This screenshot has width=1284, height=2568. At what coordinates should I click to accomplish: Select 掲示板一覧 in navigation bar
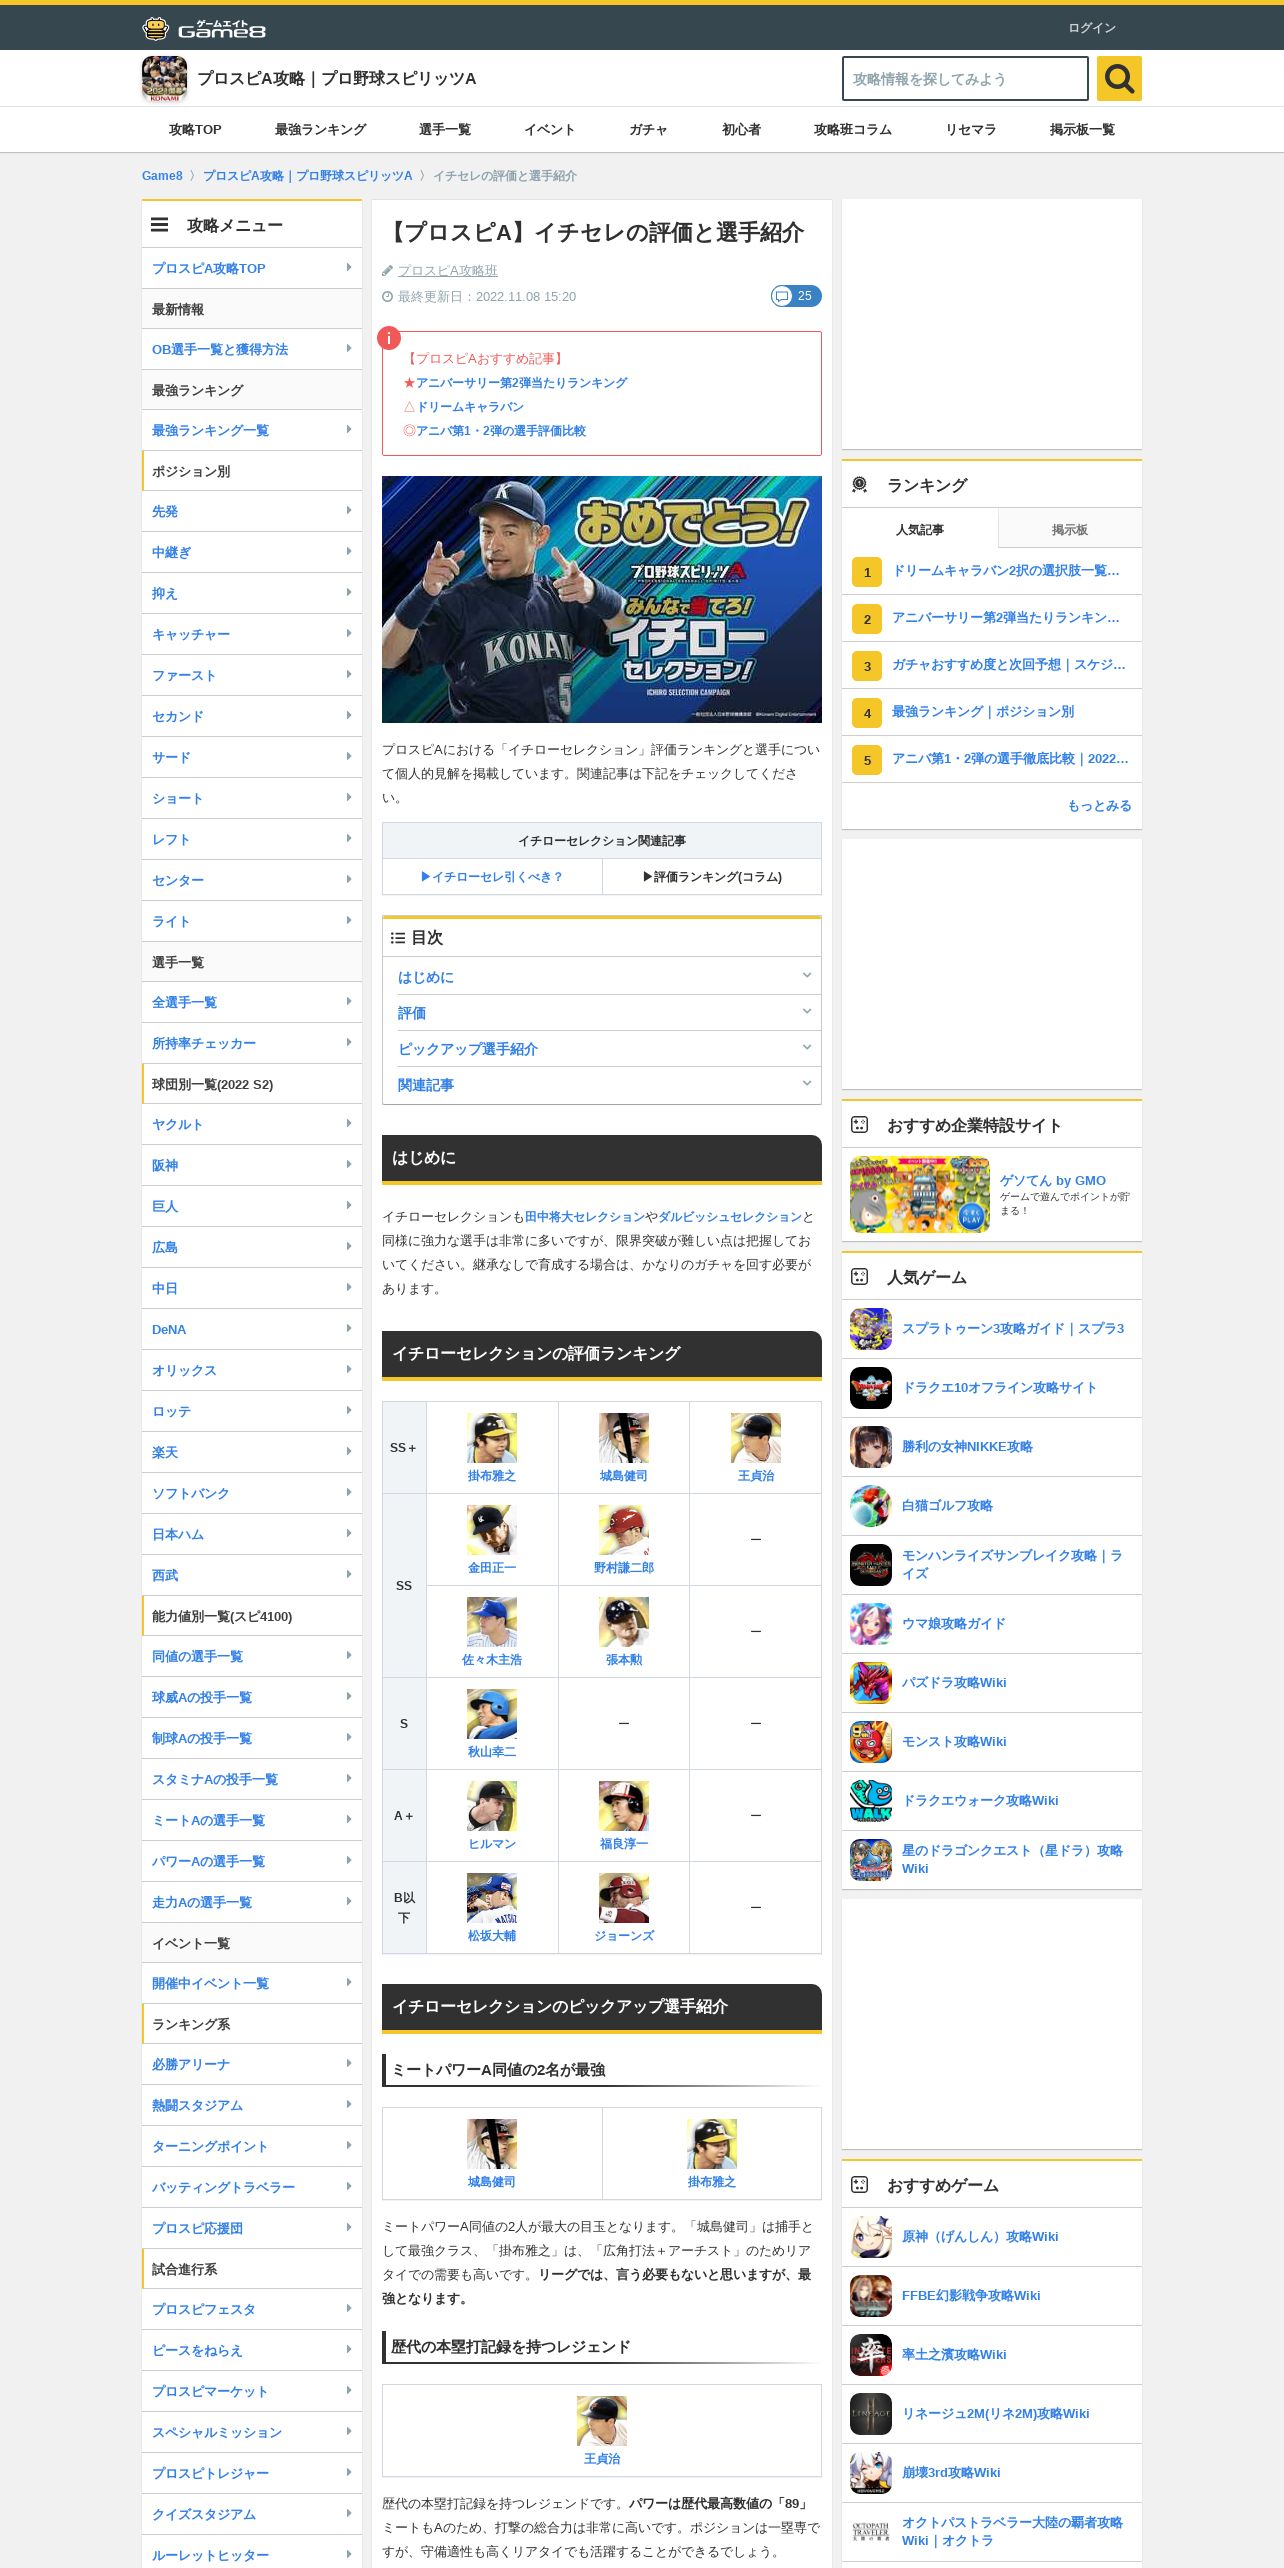(x=1082, y=130)
